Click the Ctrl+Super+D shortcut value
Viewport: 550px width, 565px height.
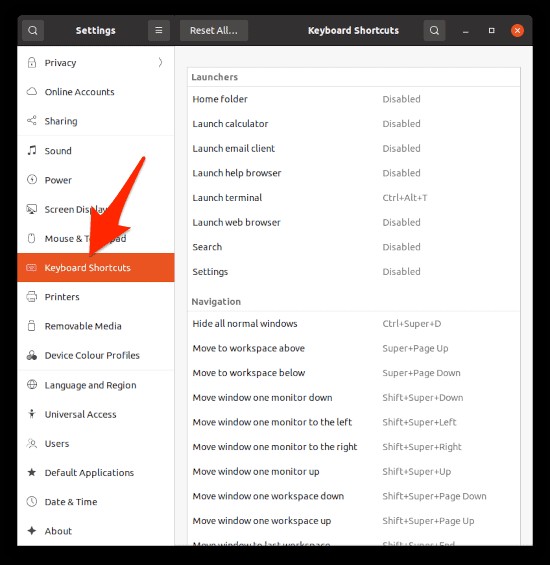pos(412,324)
